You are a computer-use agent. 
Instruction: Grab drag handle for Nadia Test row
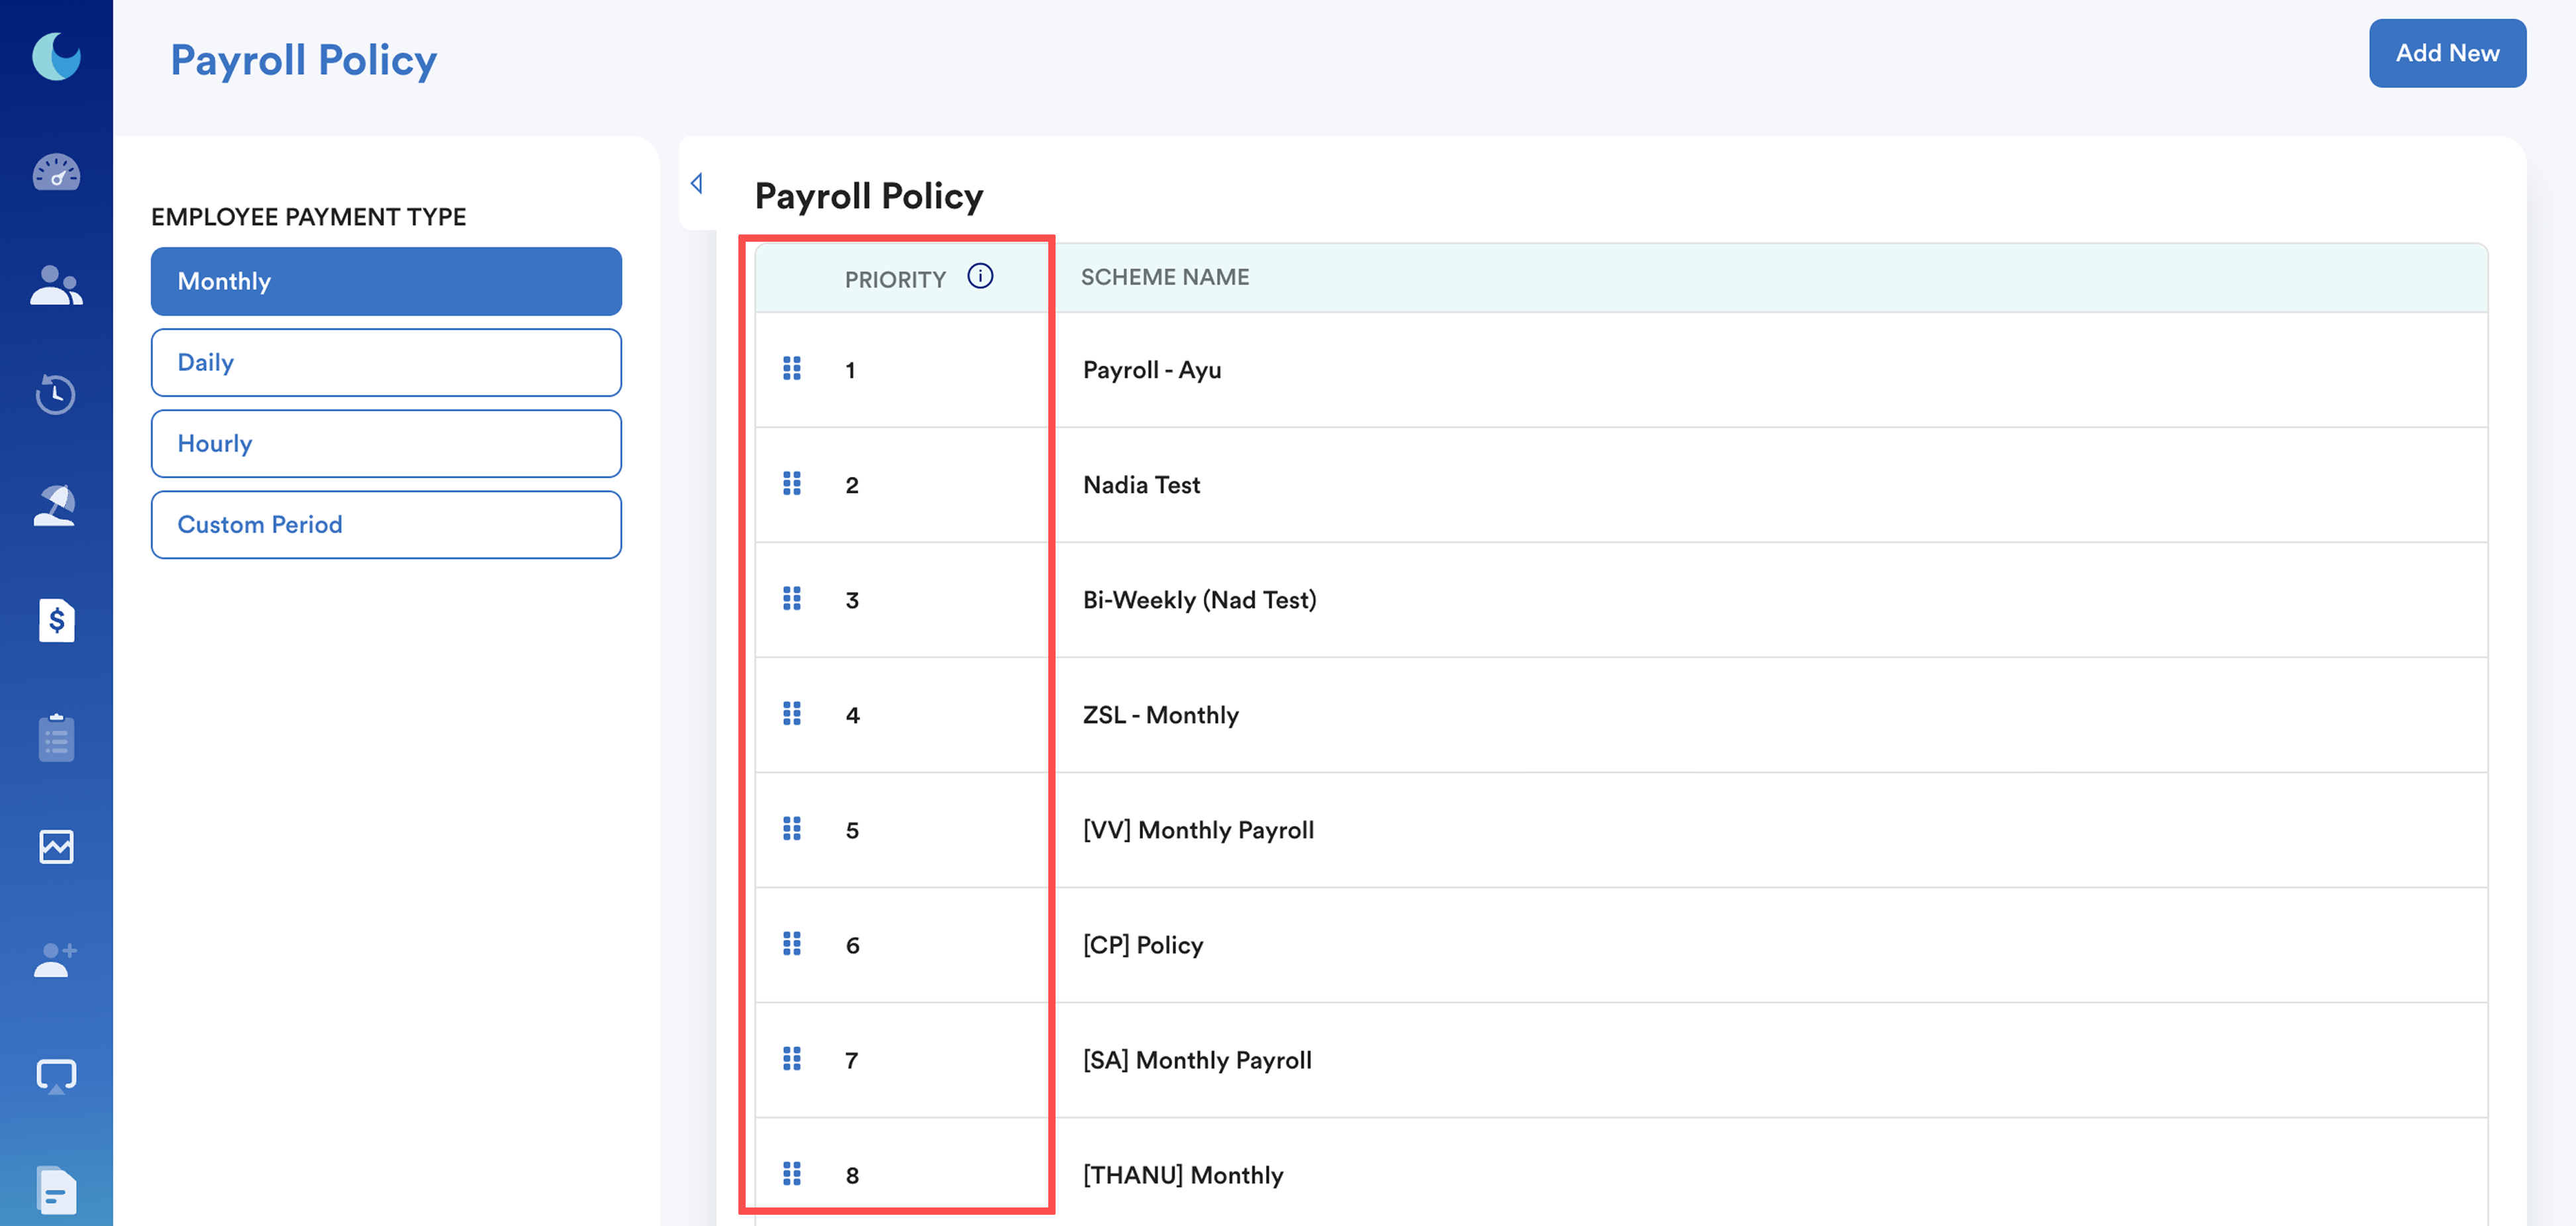(791, 484)
